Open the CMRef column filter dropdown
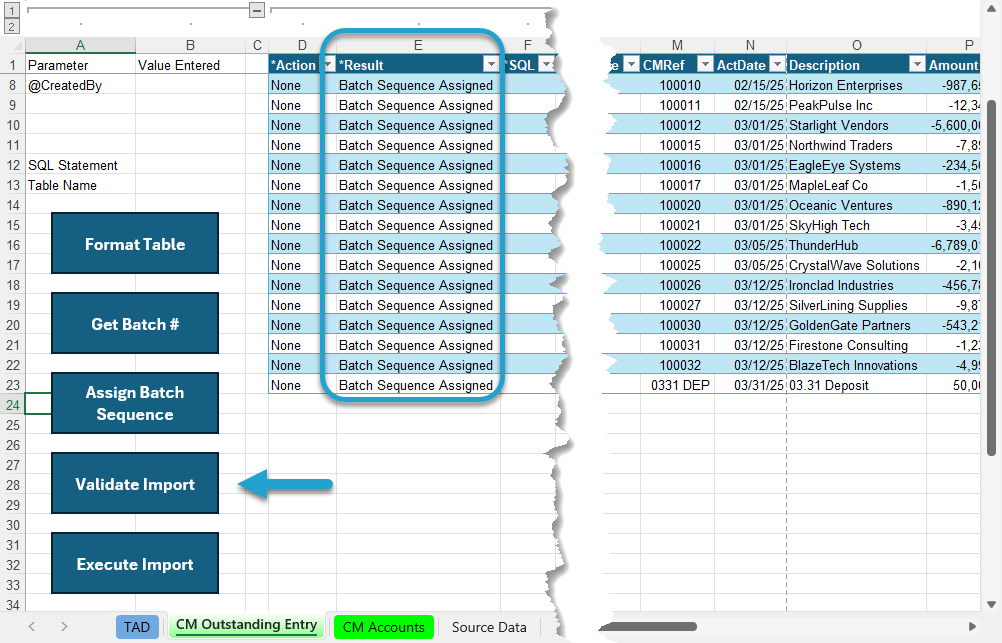The width and height of the screenshot is (1002, 643). 705,65
